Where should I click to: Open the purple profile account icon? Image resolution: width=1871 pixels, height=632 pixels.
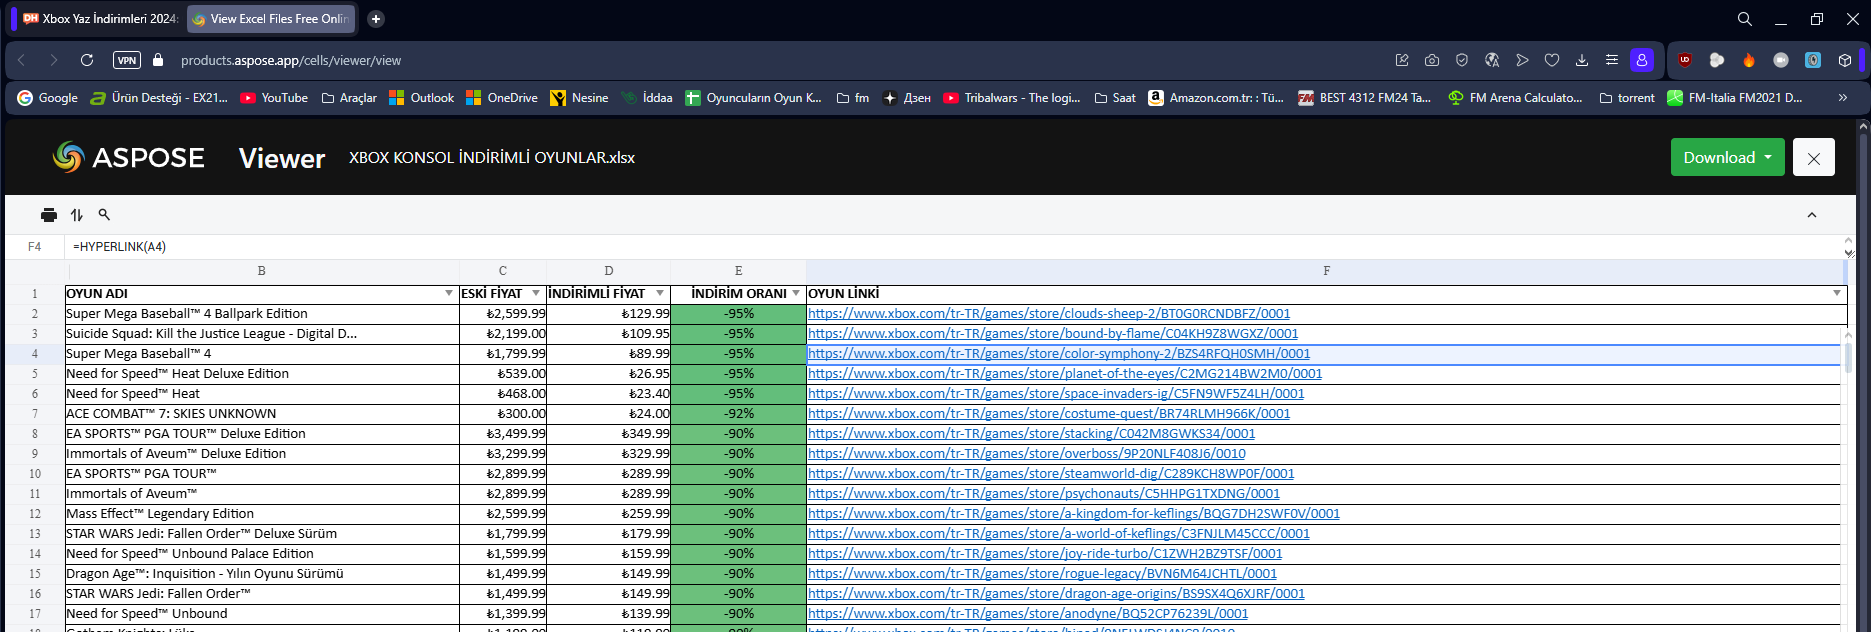tap(1642, 60)
